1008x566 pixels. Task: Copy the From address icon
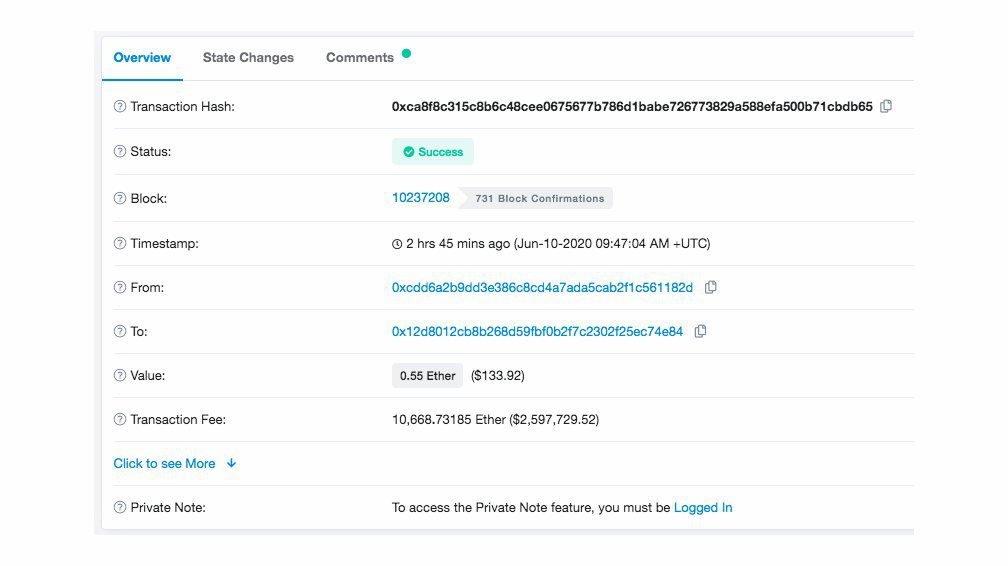click(x=710, y=288)
